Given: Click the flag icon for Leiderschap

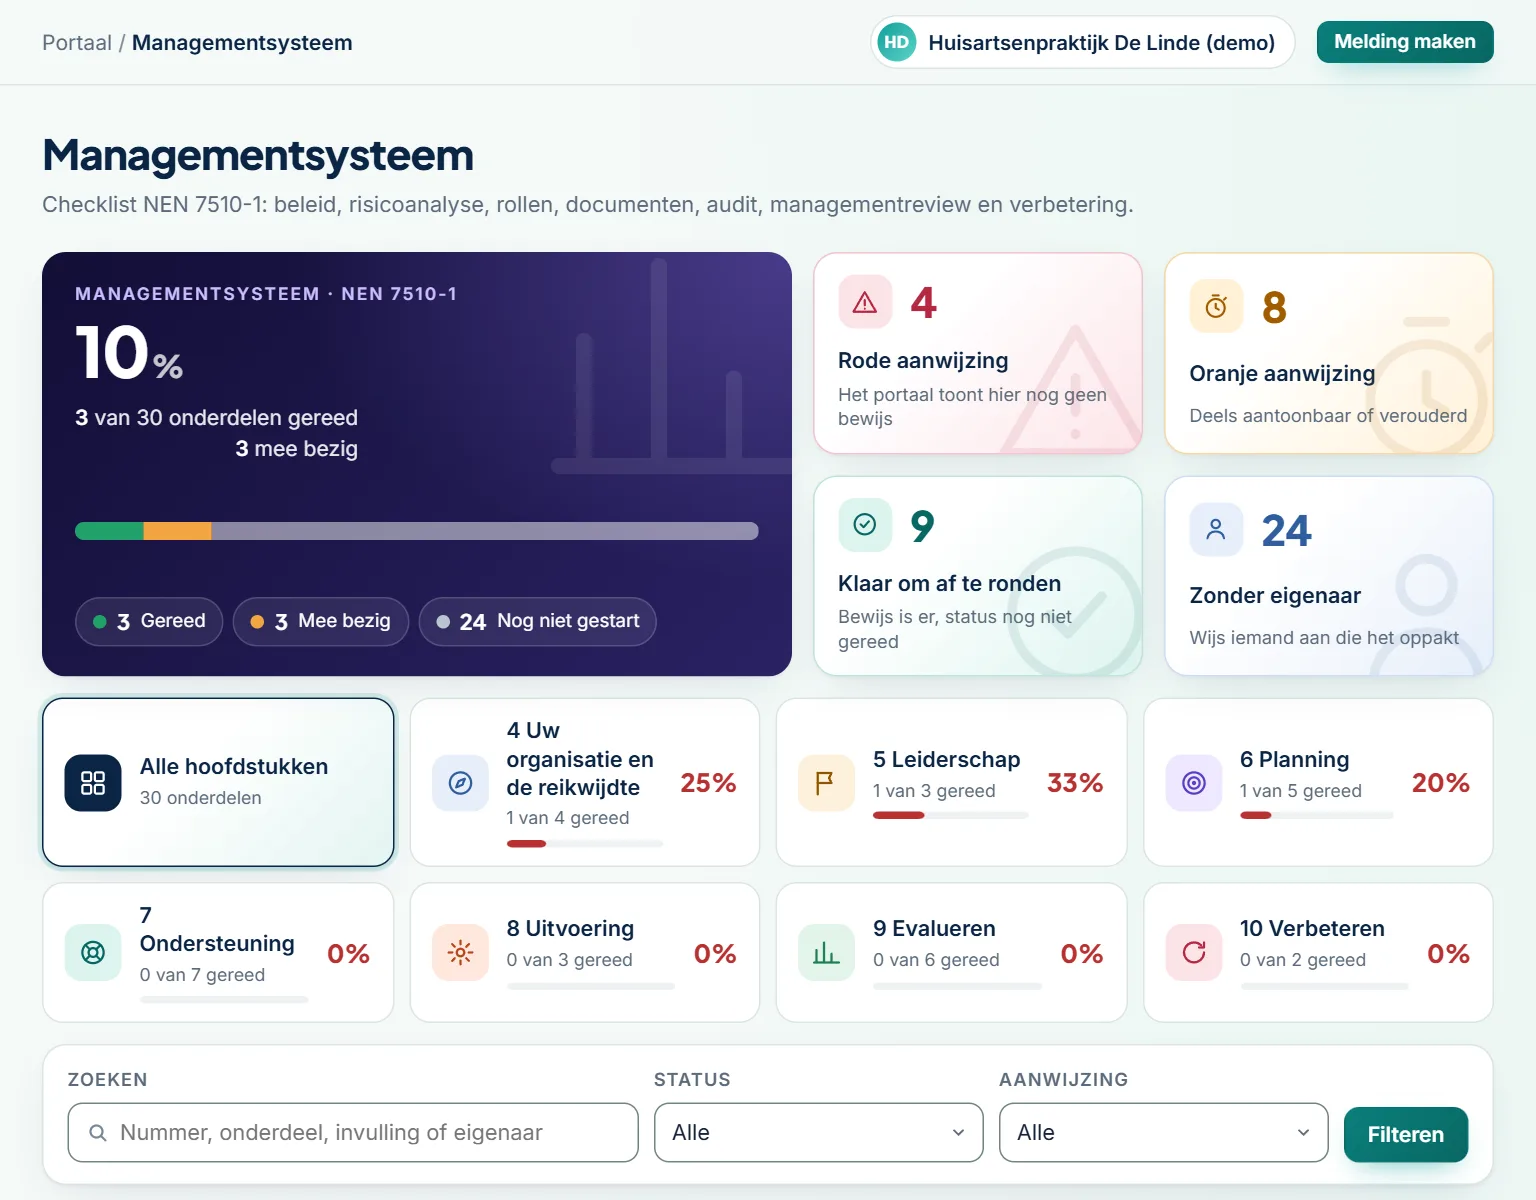Looking at the screenshot, I should [x=826, y=782].
